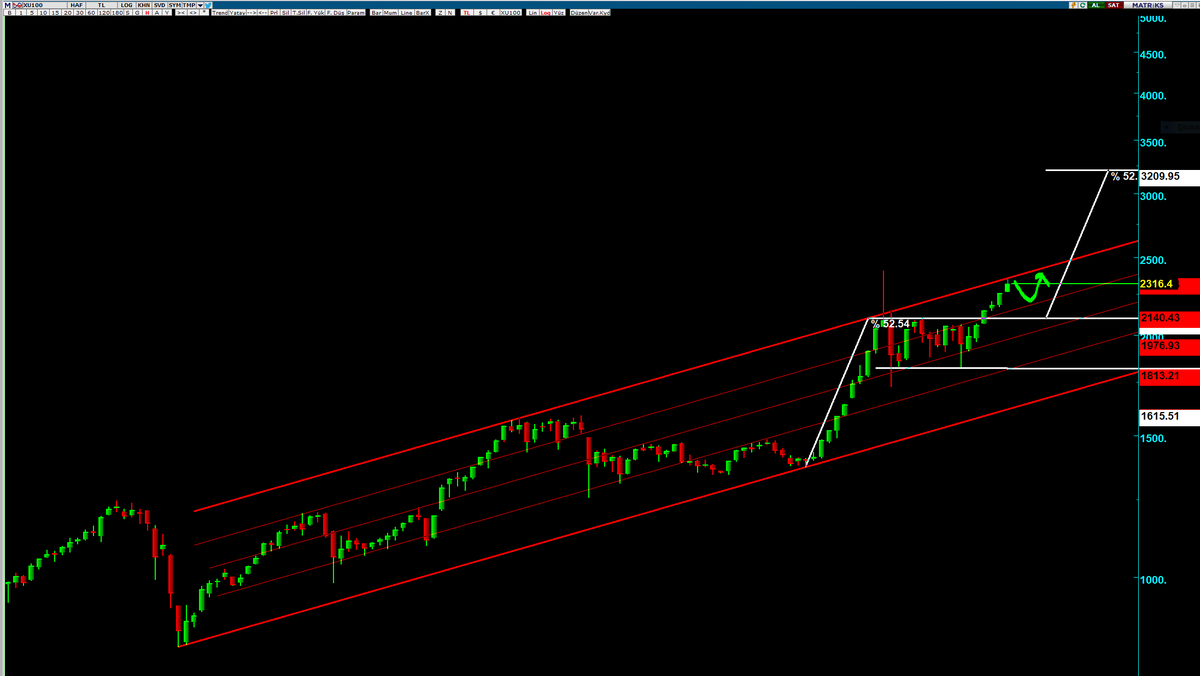Click the Var.Kyd save default button
Image resolution: width=1200 pixels, height=676 pixels.
[x=599, y=12]
